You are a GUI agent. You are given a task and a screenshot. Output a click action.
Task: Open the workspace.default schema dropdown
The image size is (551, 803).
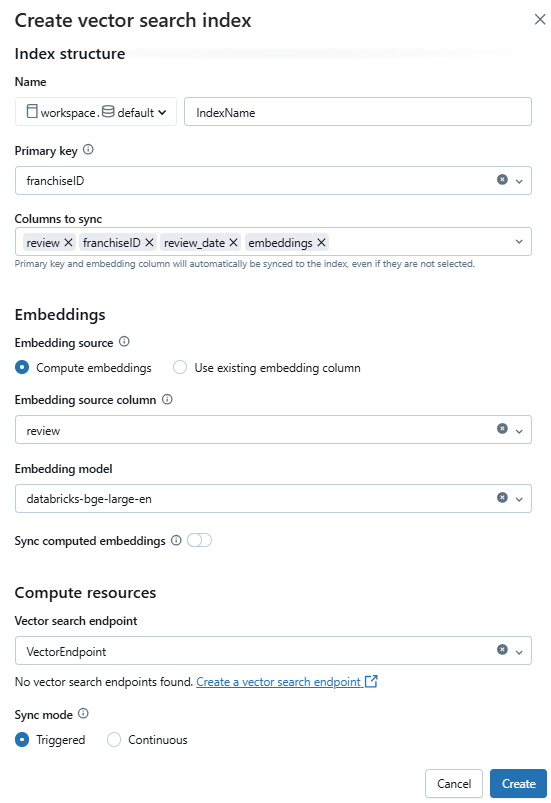coord(96,112)
